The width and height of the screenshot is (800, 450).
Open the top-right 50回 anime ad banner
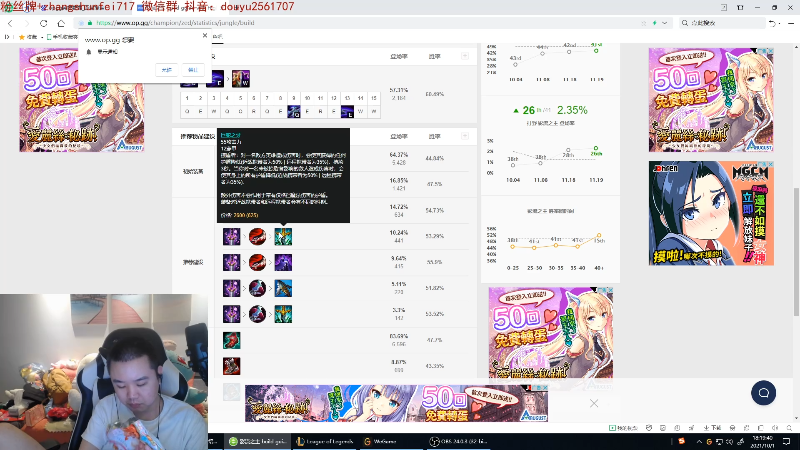pyautogui.click(x=711, y=100)
